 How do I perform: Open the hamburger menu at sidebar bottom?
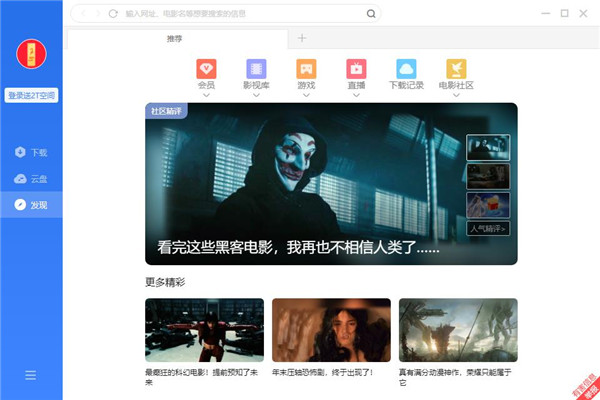(x=31, y=375)
